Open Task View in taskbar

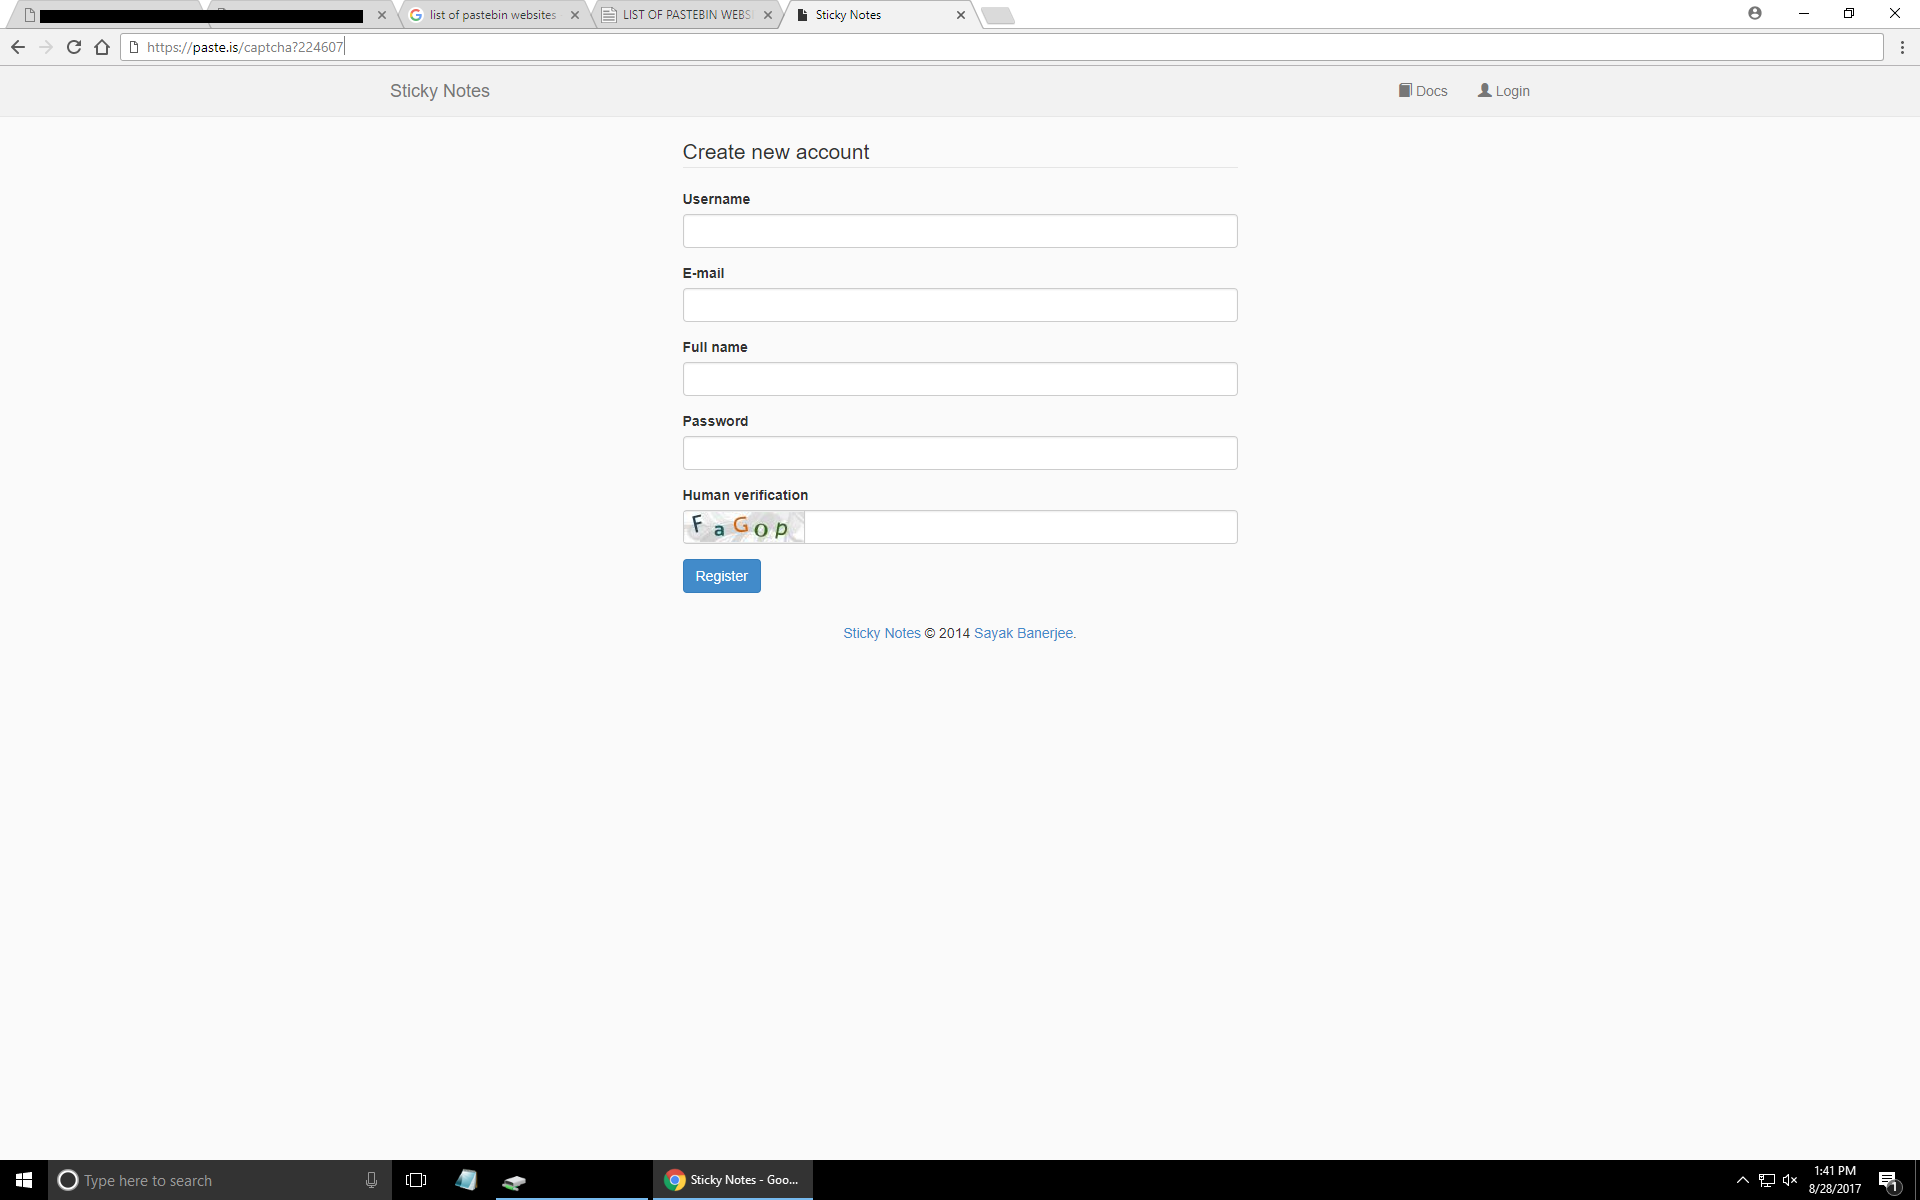click(416, 1180)
